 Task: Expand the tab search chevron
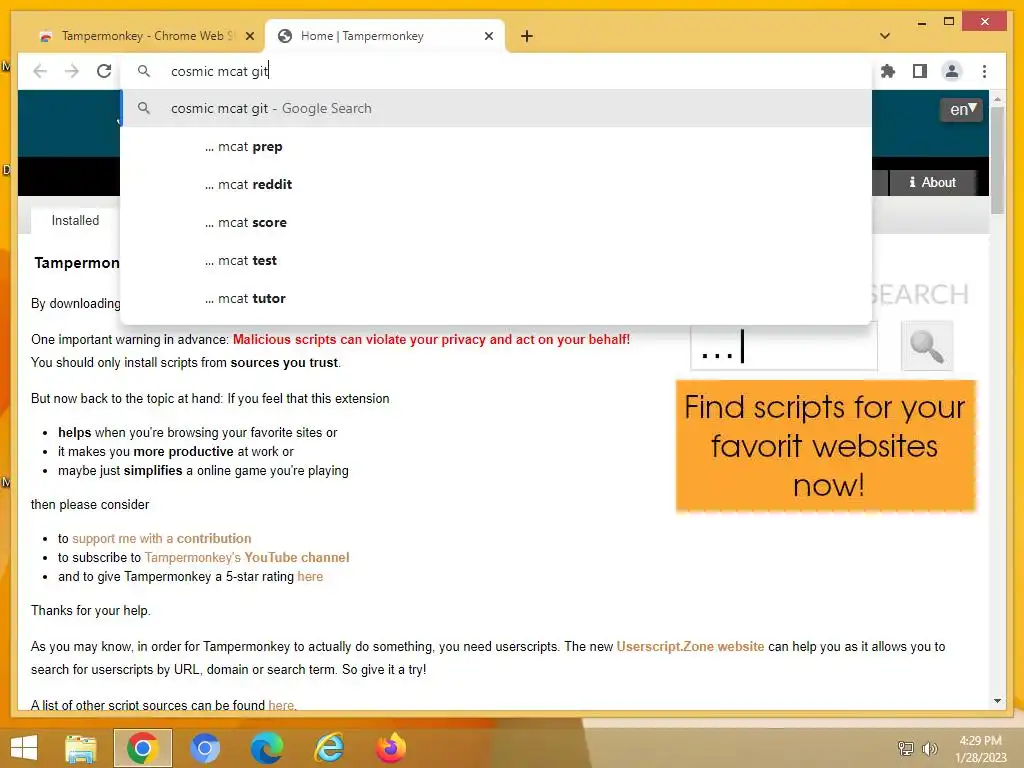pyautogui.click(x=884, y=36)
